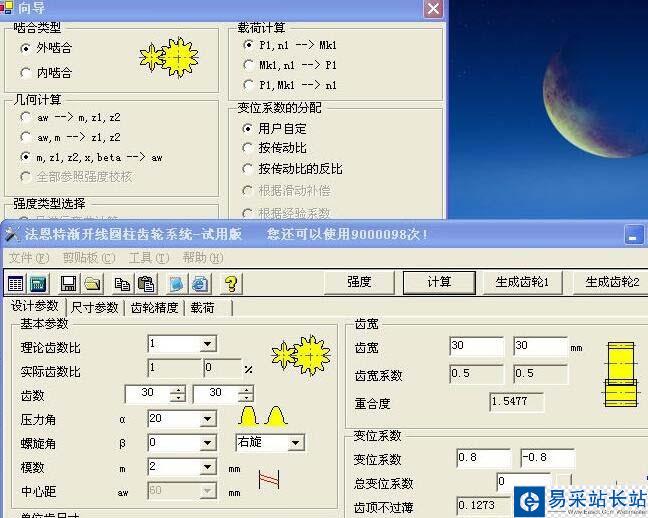The width and height of the screenshot is (648, 518).
Task: Select 按传动比的反比 radio button
Action: (x=247, y=169)
